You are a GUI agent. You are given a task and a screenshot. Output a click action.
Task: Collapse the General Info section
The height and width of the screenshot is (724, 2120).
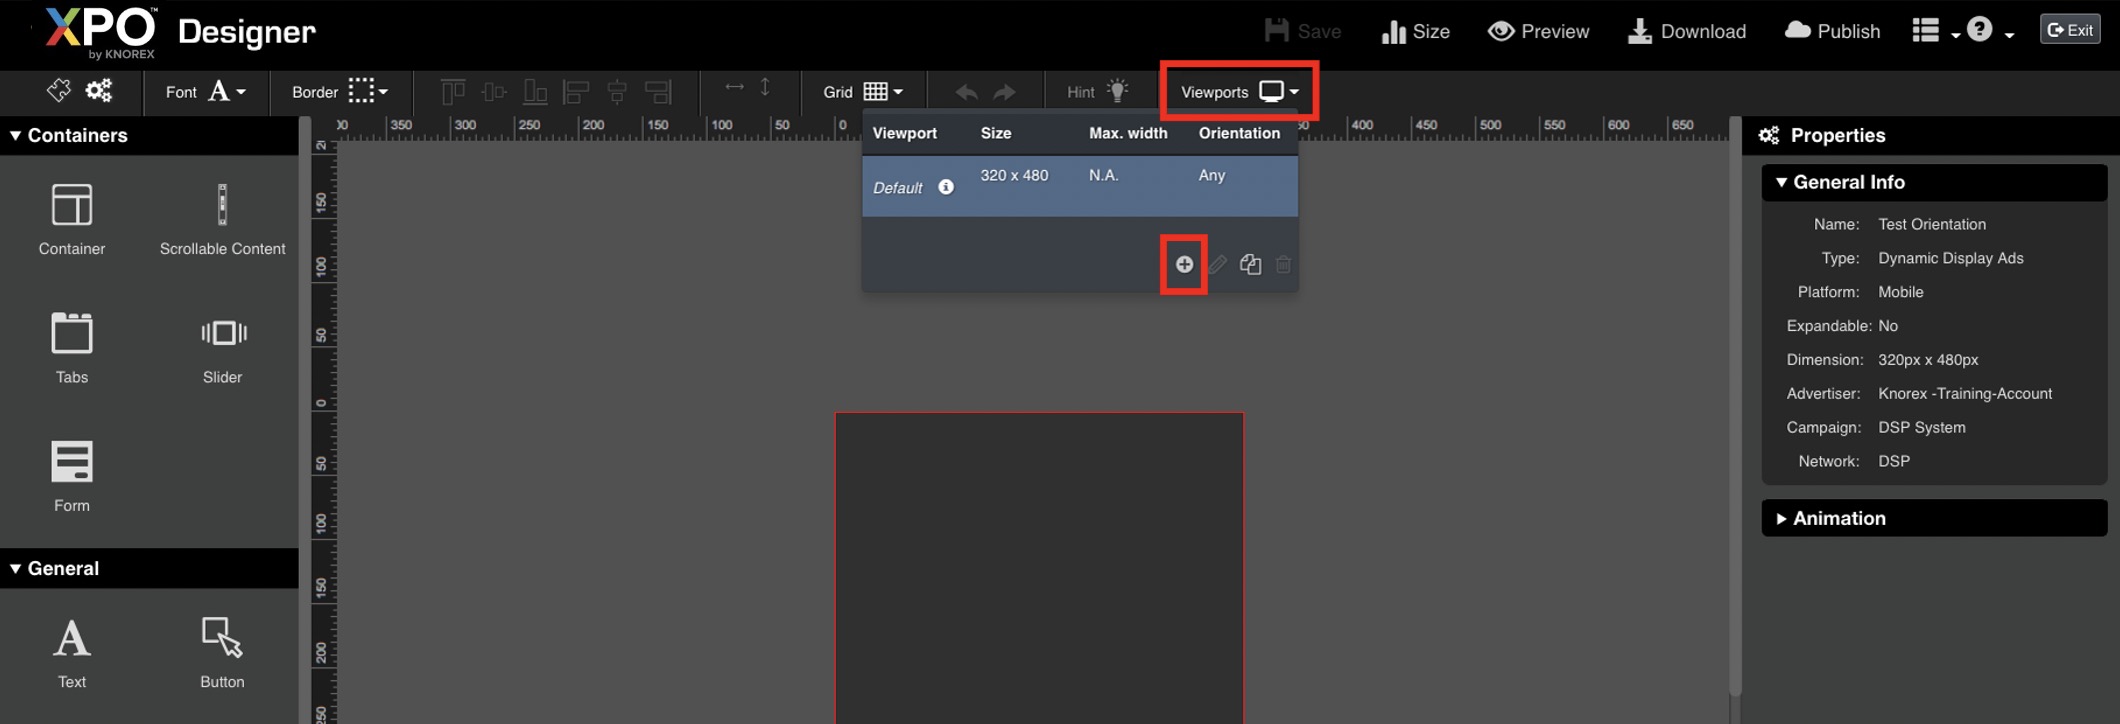point(1847,182)
